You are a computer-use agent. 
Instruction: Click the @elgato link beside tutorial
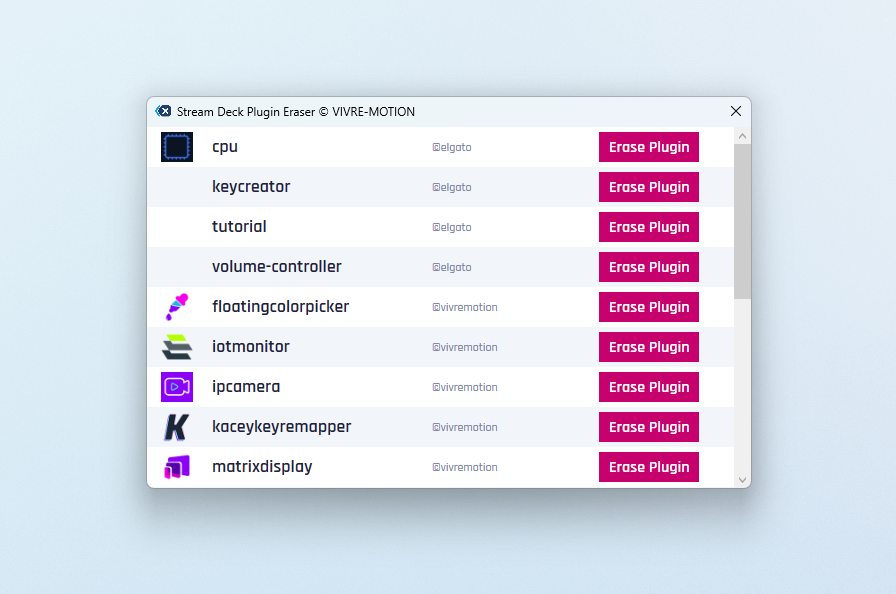click(x=452, y=227)
